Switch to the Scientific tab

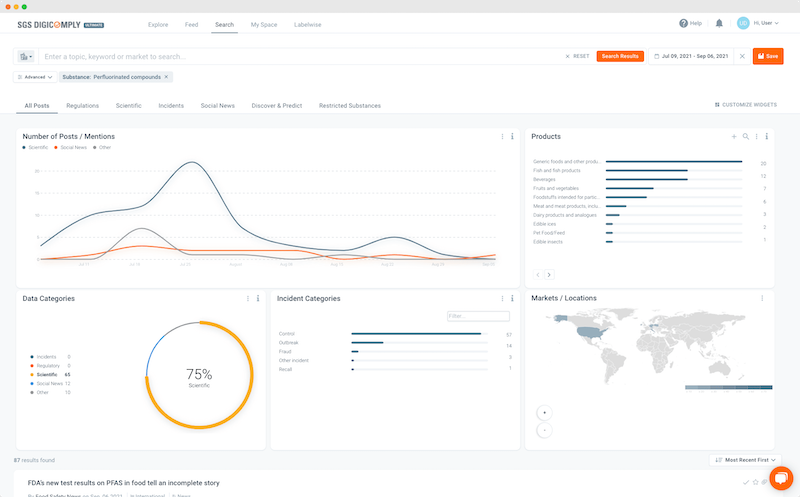pos(129,106)
